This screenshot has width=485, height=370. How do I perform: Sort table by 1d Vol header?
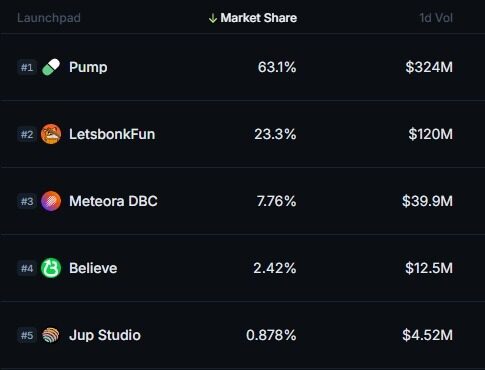[436, 18]
